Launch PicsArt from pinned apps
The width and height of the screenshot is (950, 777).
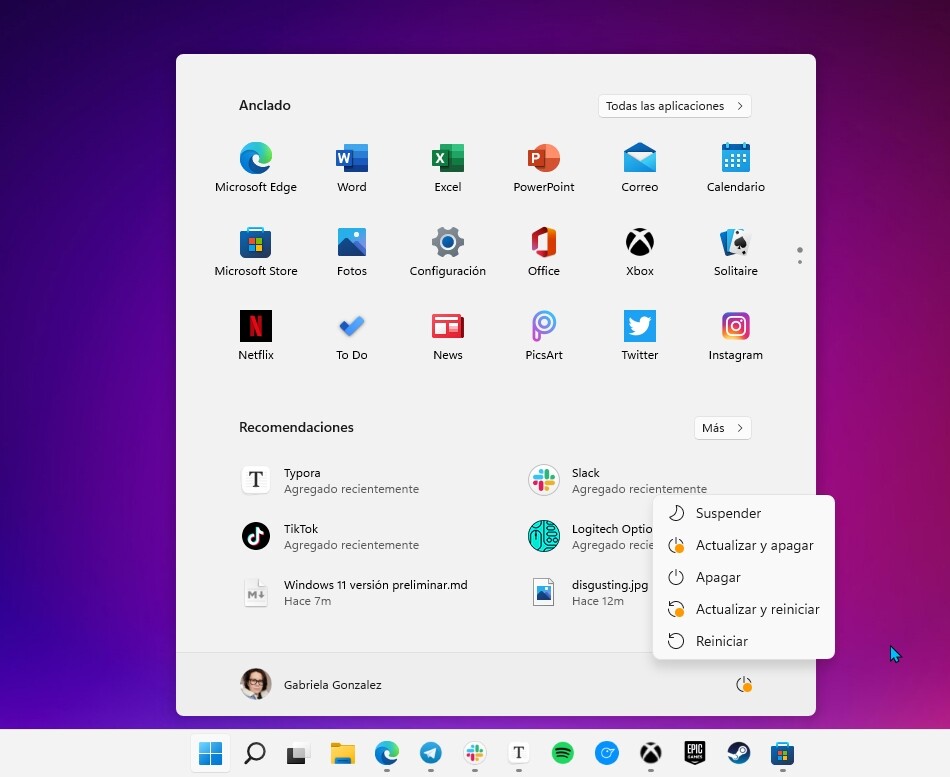[x=543, y=336]
